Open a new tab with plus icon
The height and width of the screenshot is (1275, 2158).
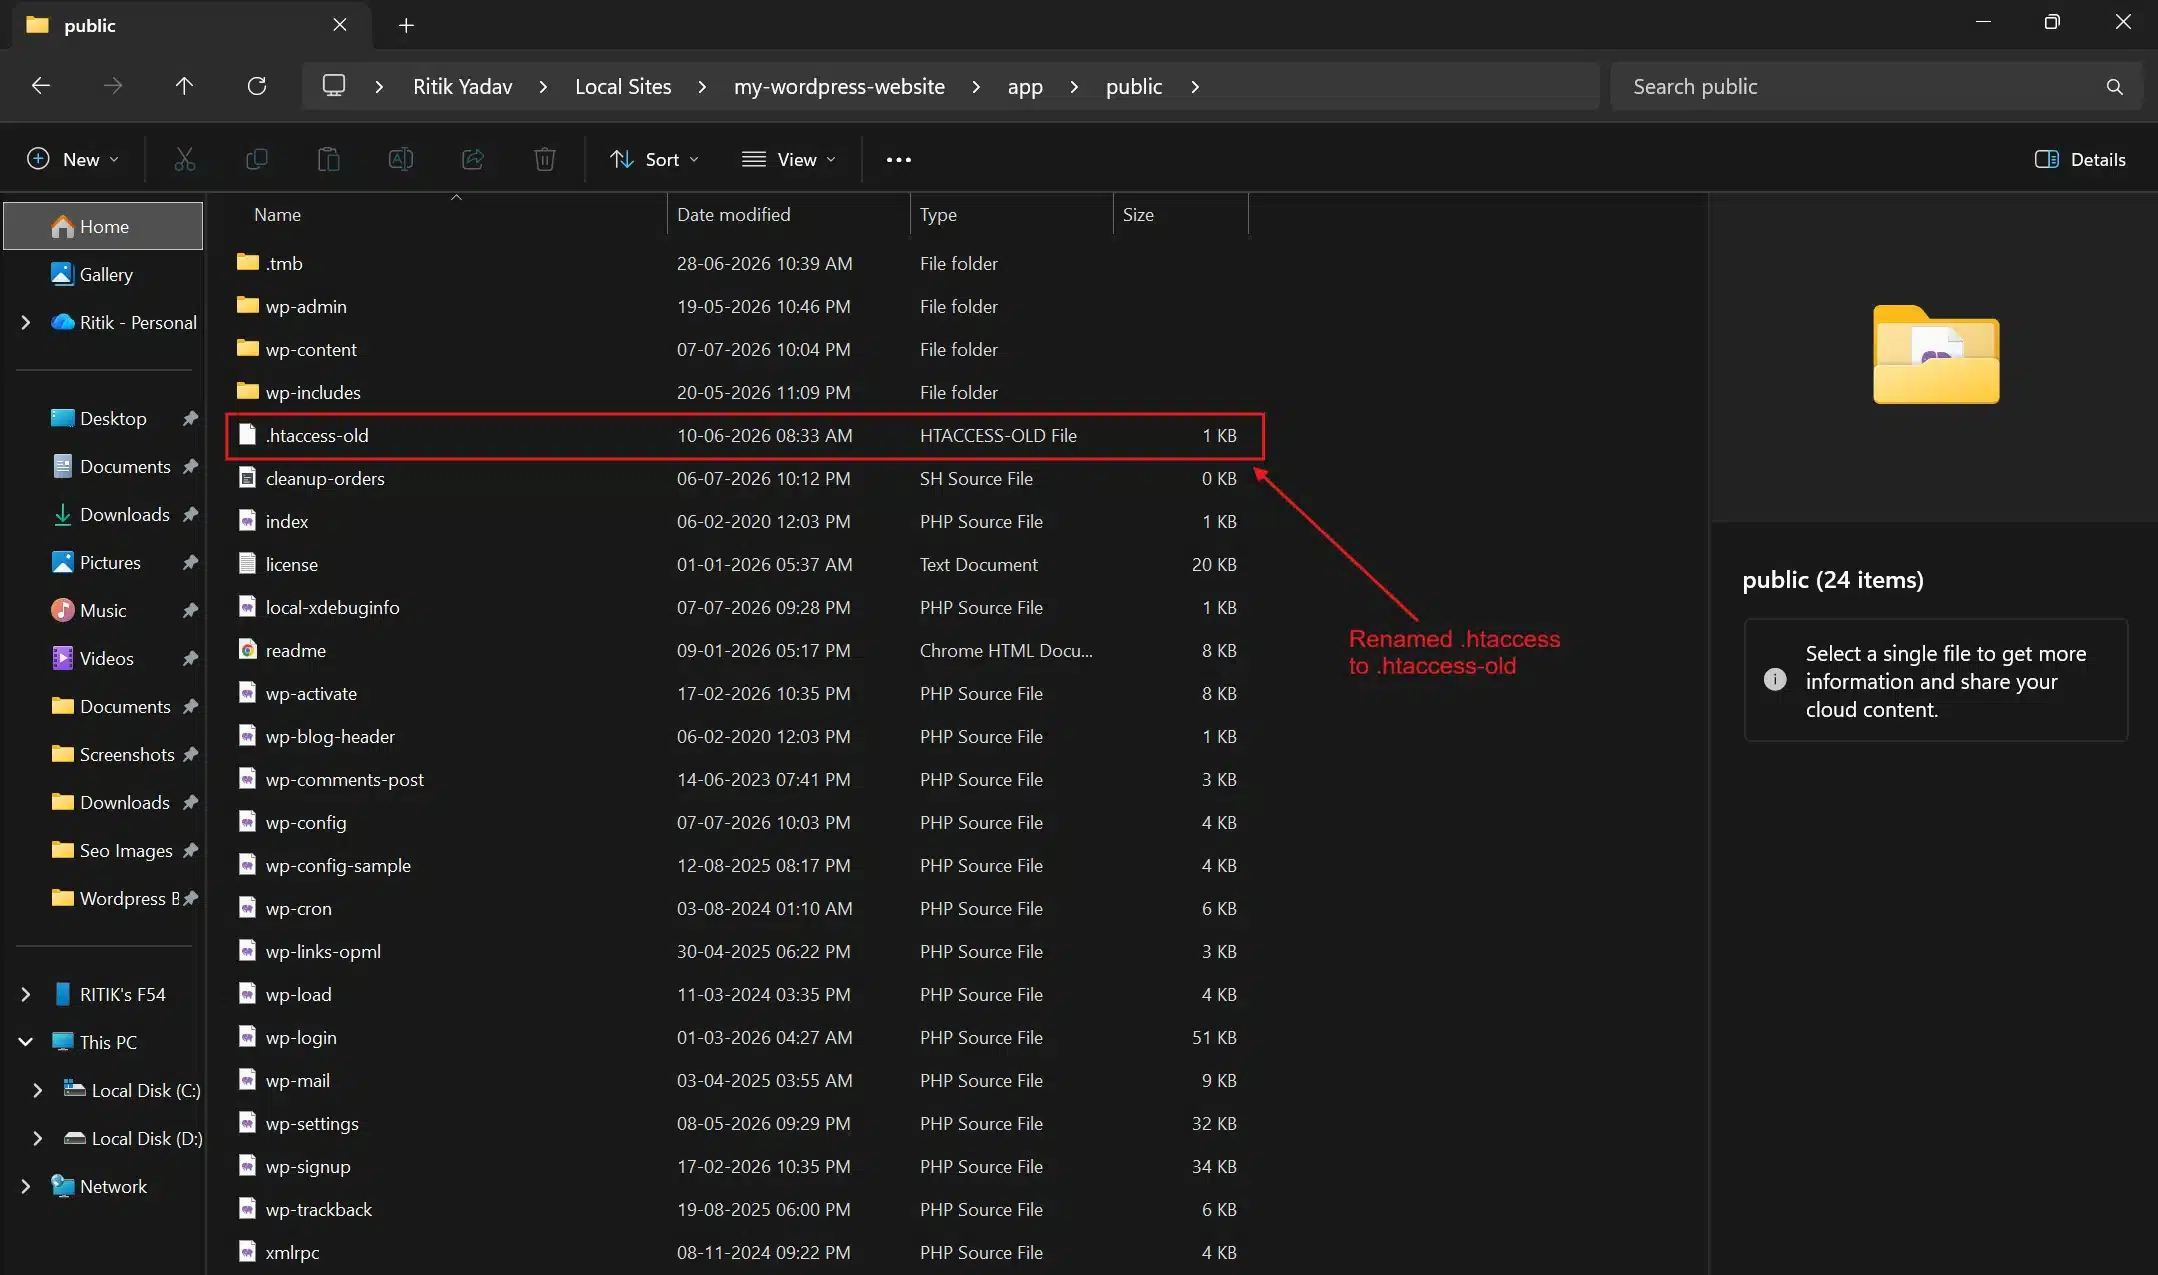[406, 25]
